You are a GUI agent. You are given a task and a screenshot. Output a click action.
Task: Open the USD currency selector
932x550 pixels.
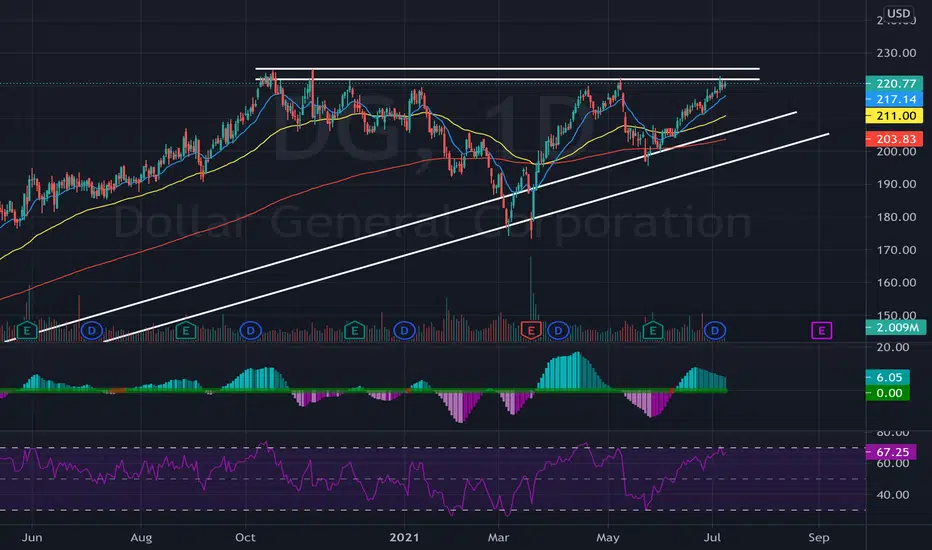coord(898,13)
